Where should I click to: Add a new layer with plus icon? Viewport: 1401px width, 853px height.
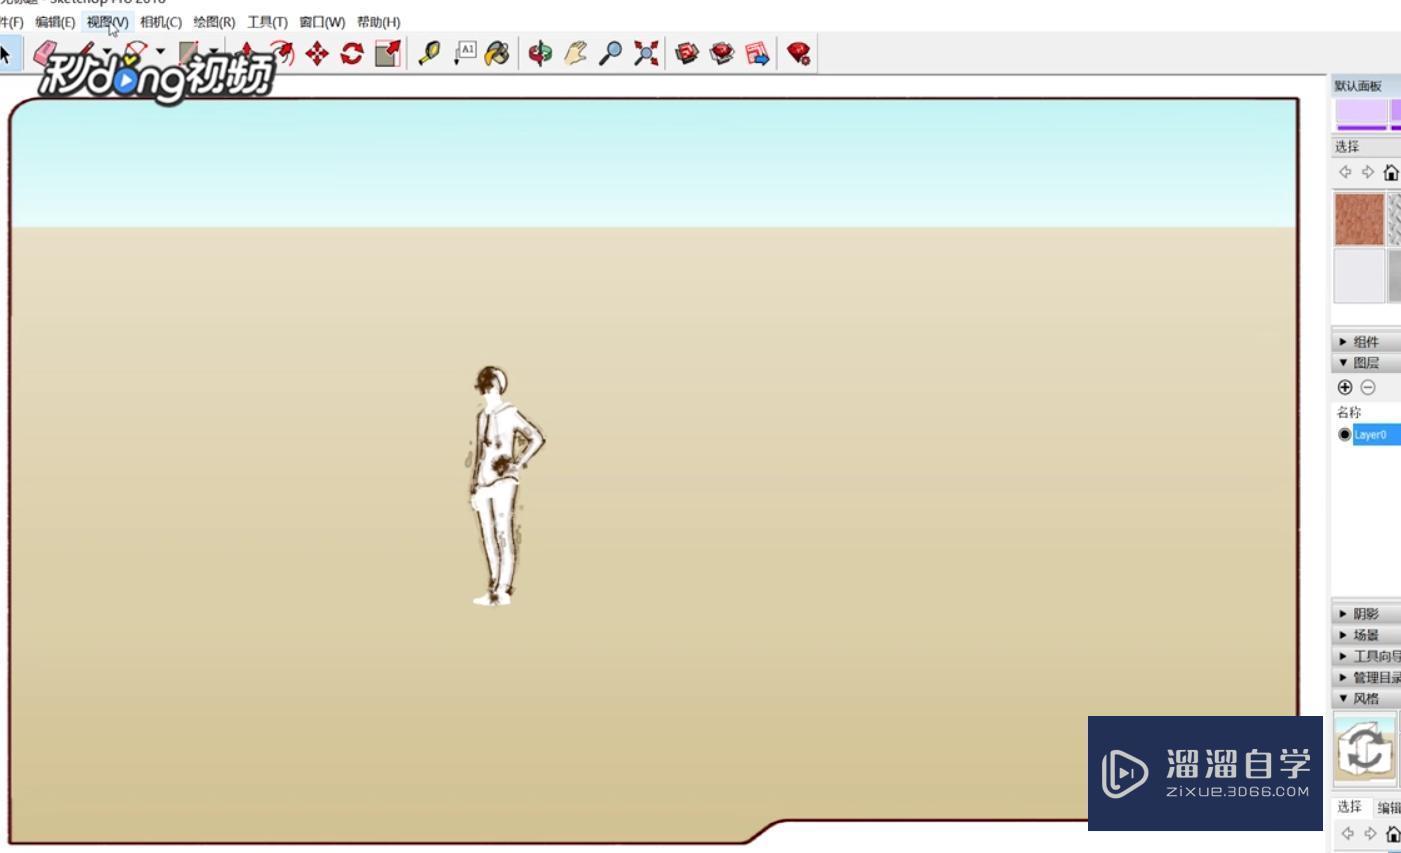pos(1345,387)
